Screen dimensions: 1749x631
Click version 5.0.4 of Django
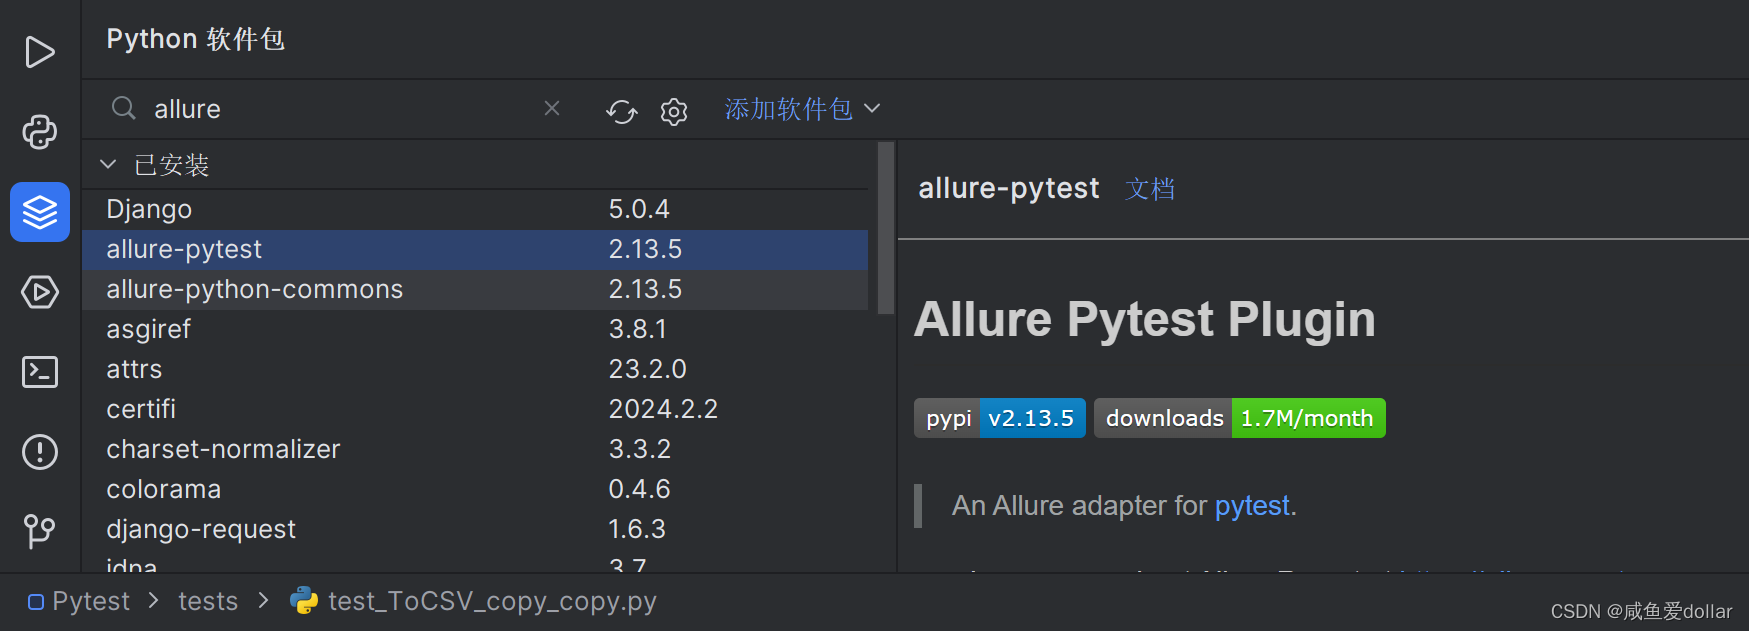(x=639, y=209)
